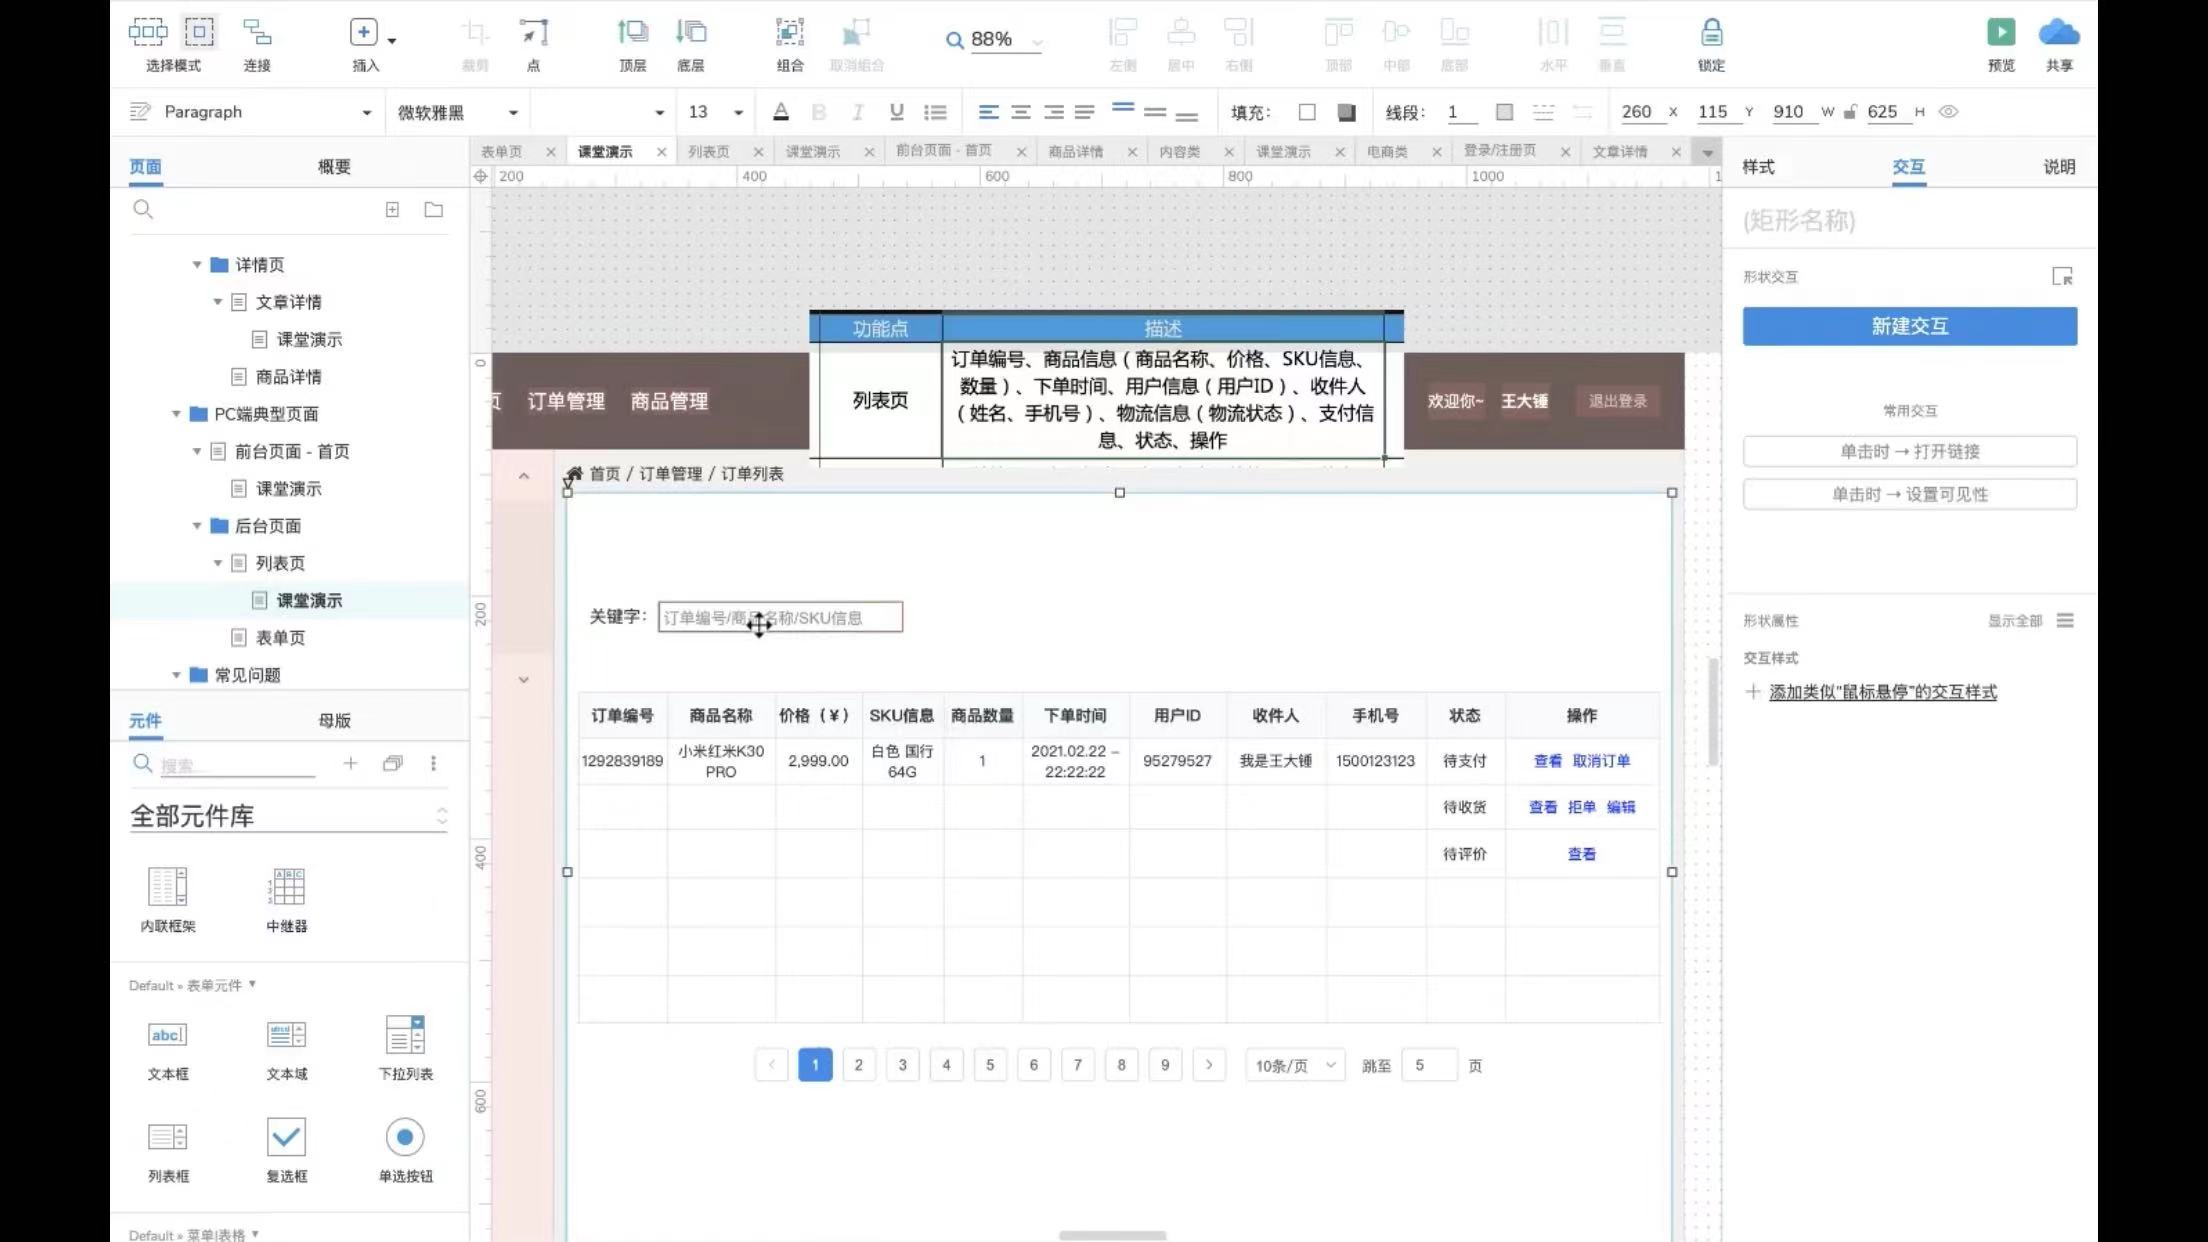Open the font size 13 dropdown

pos(738,112)
